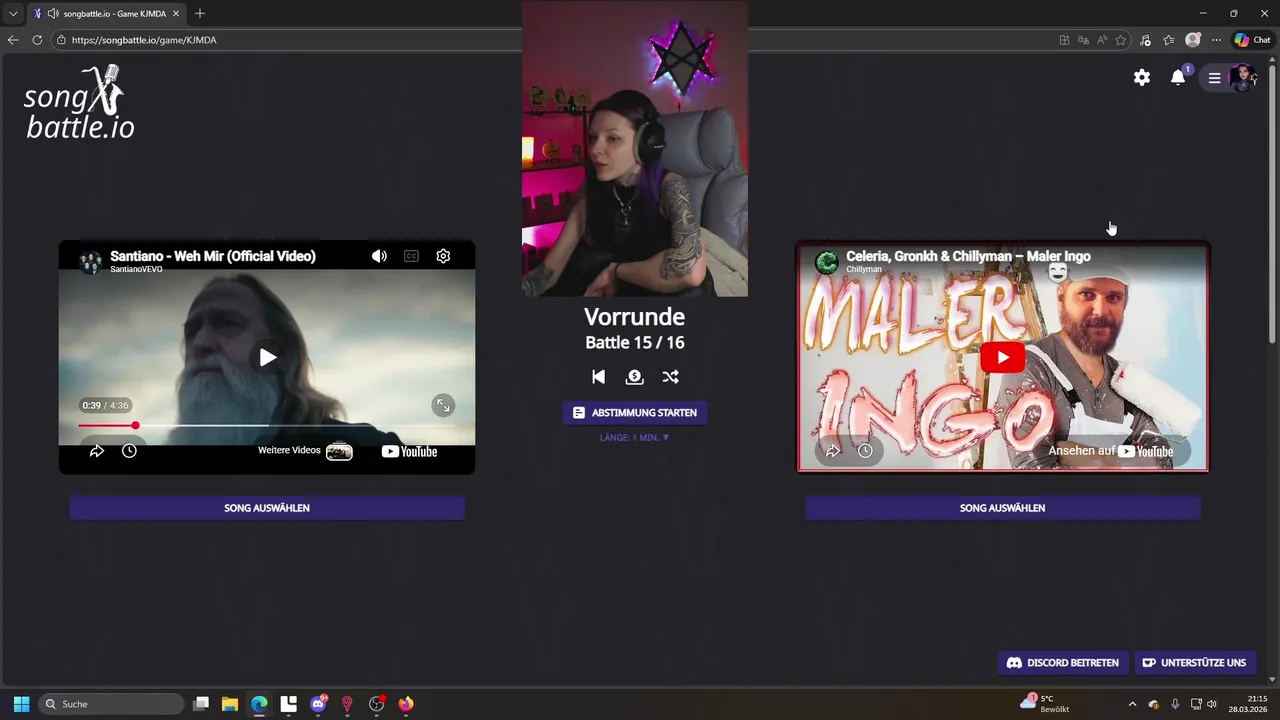Screen dimensions: 1280x720
Task: Share the Maler Ingo video
Action: click(x=833, y=451)
